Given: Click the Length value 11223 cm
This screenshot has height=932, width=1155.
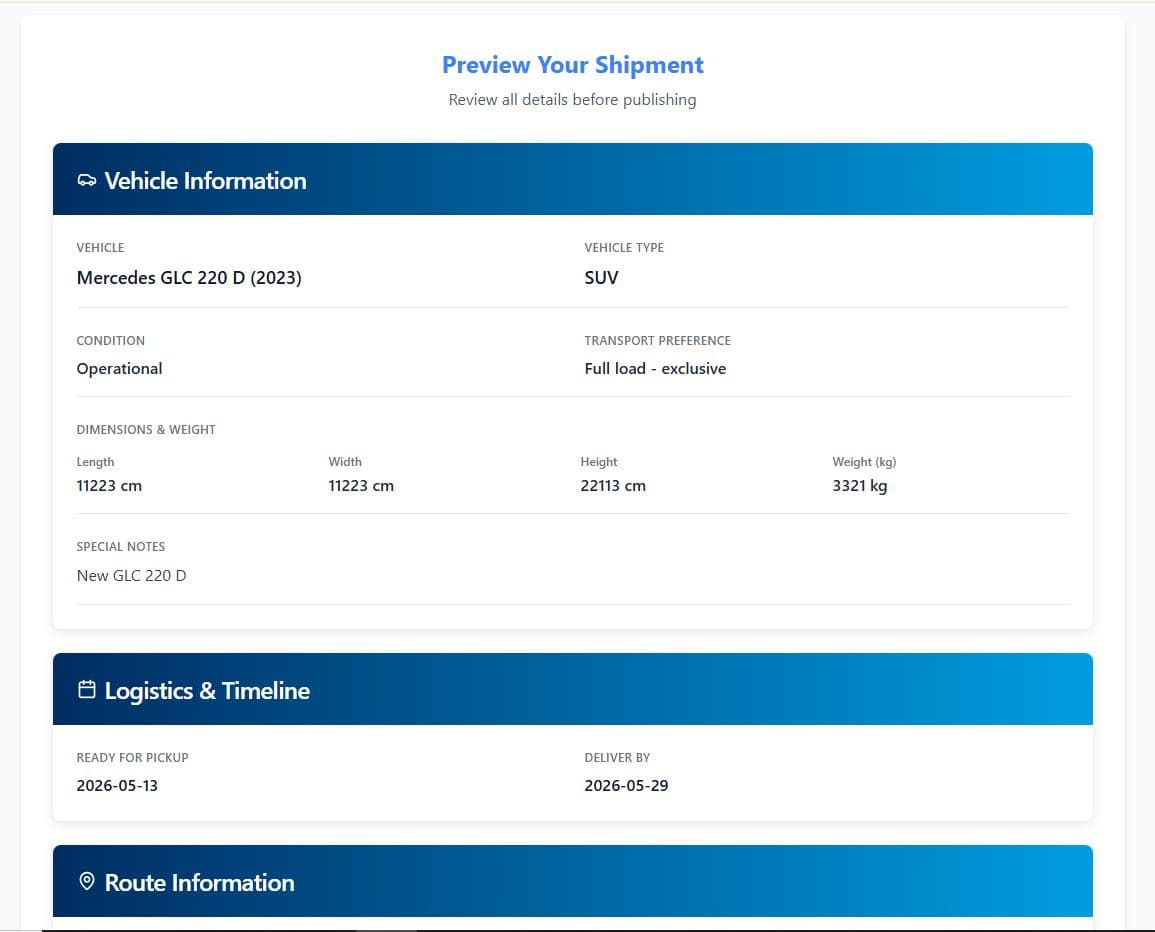Looking at the screenshot, I should pos(109,486).
